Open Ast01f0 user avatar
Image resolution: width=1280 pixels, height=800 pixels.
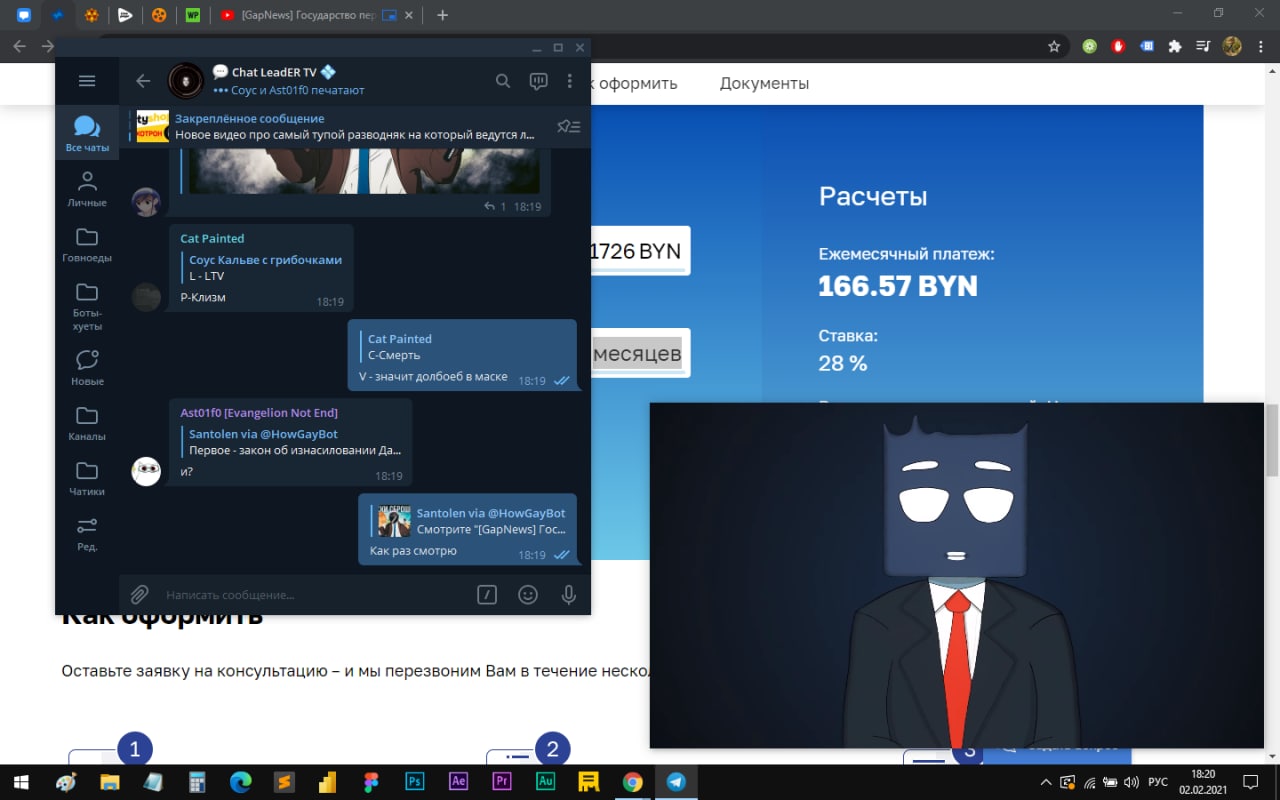point(146,471)
